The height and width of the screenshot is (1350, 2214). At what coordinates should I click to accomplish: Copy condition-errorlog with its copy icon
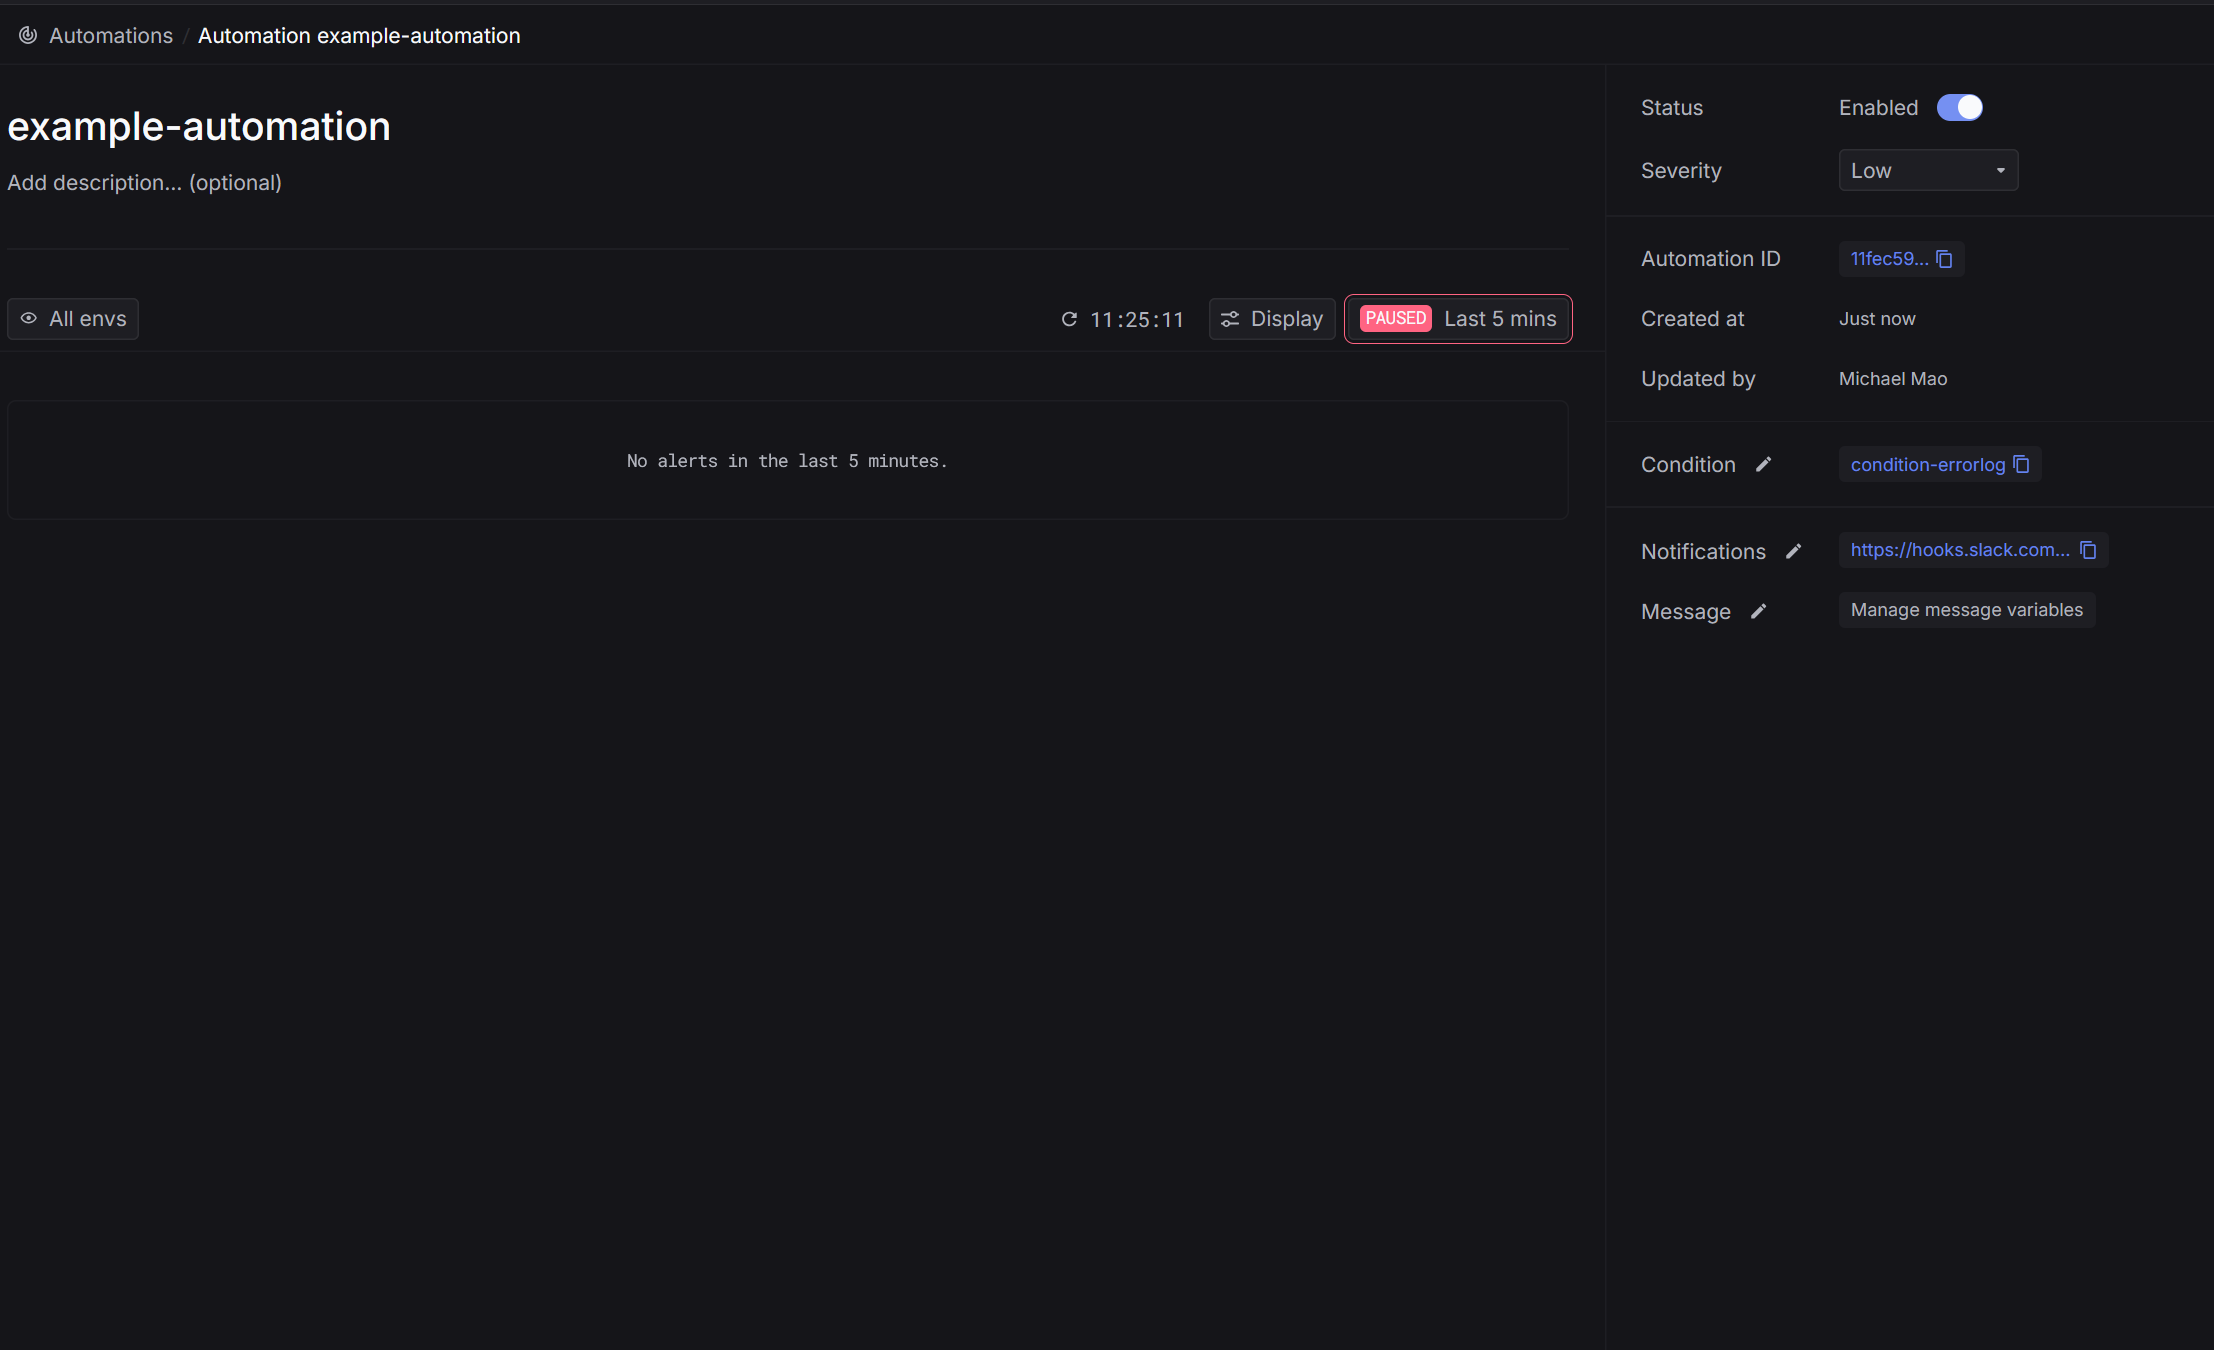tap(2021, 464)
